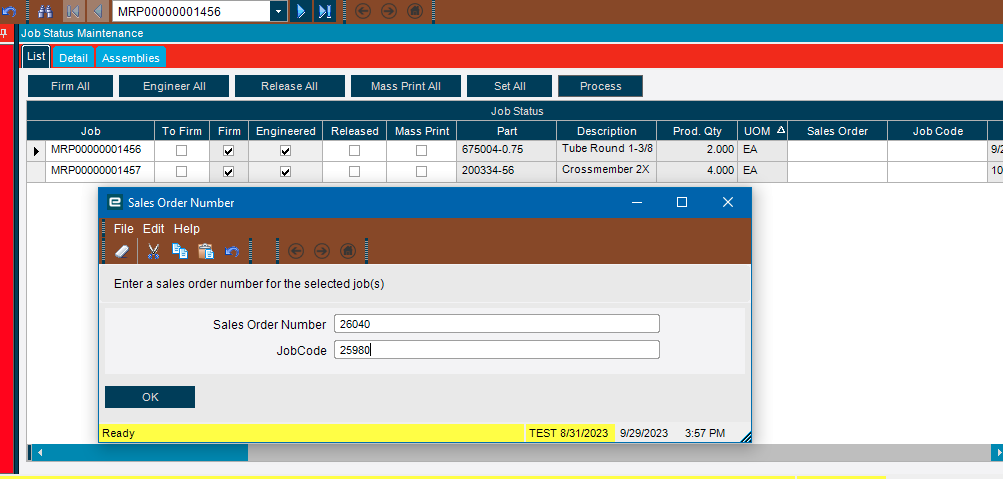This screenshot has height=479, width=1003.
Task: Click the scissors cut icon
Action: 153,251
